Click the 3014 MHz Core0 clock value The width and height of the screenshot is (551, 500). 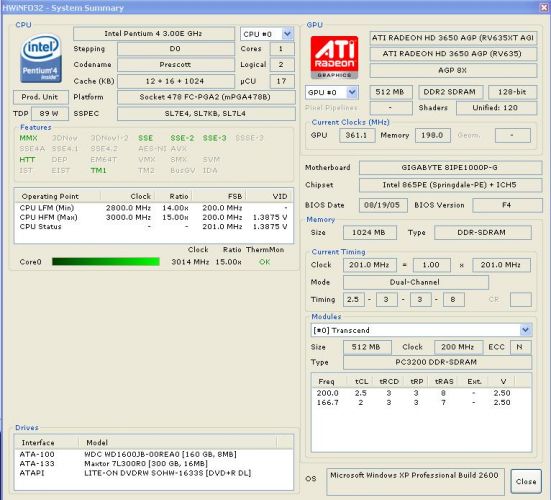pos(190,262)
